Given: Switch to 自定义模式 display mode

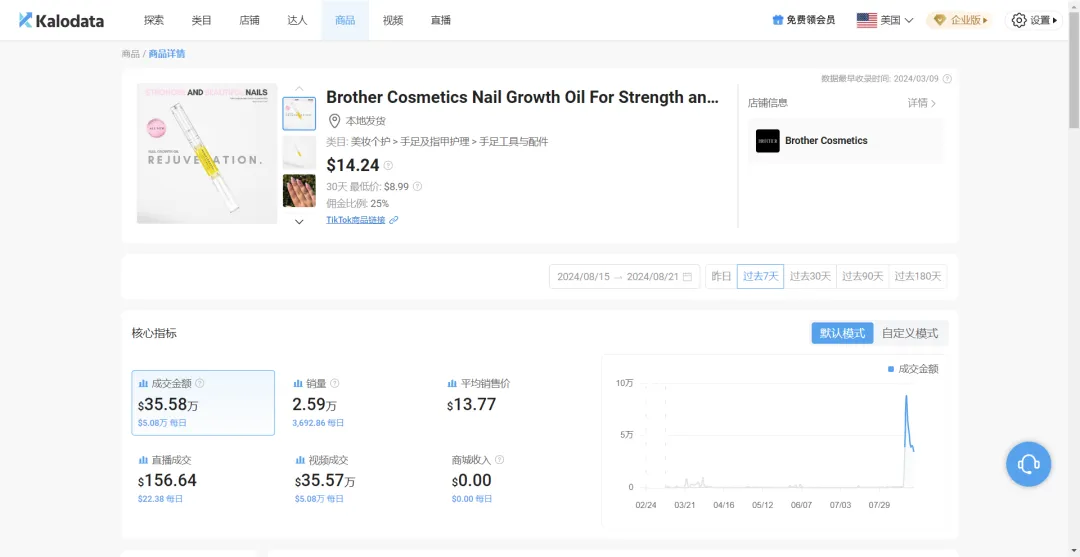Looking at the screenshot, I should coord(910,333).
